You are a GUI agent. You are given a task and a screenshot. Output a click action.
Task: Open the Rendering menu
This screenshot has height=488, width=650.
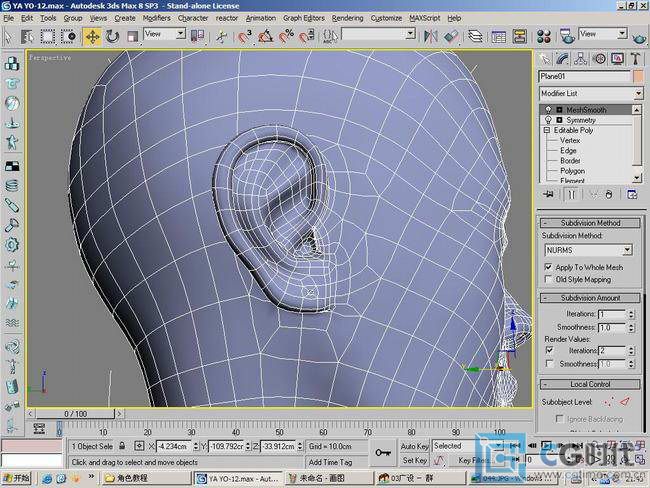tap(347, 18)
